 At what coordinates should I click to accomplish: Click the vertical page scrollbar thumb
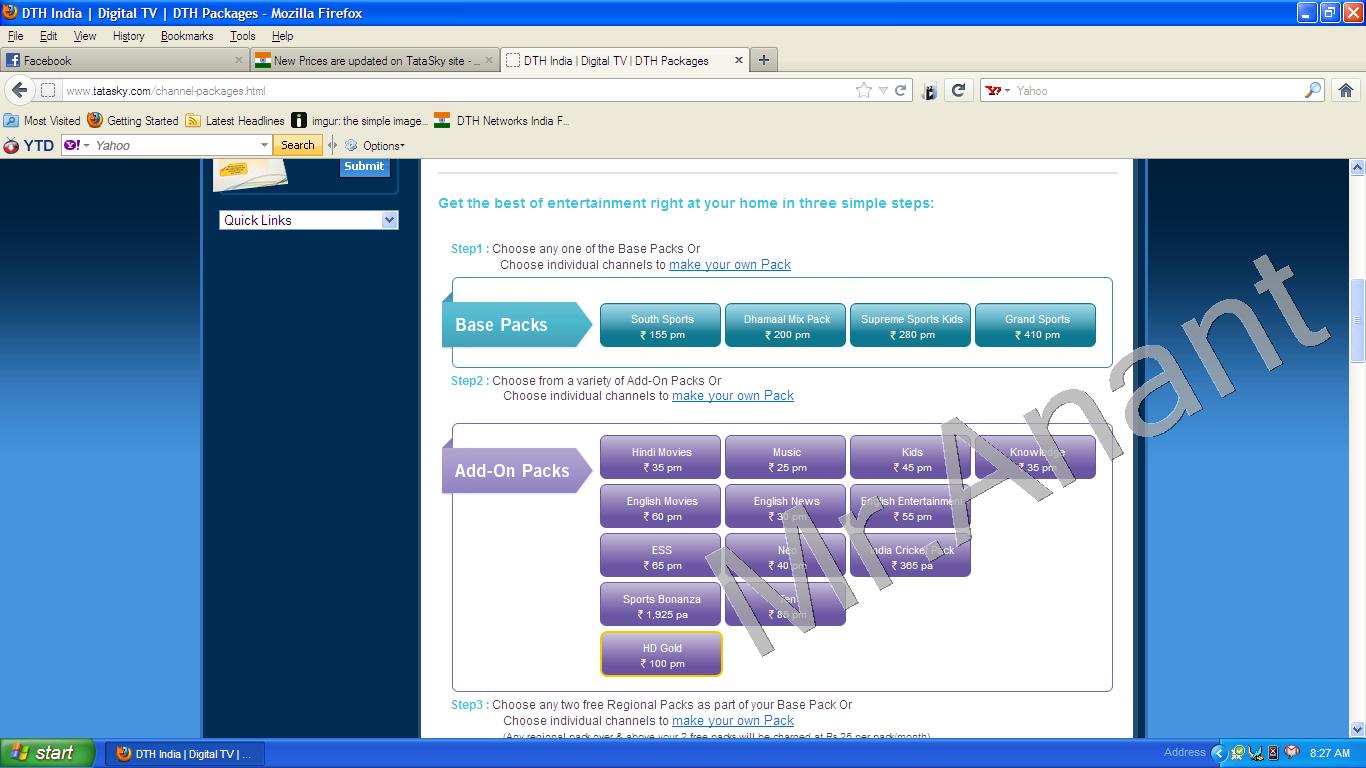pos(1357,320)
